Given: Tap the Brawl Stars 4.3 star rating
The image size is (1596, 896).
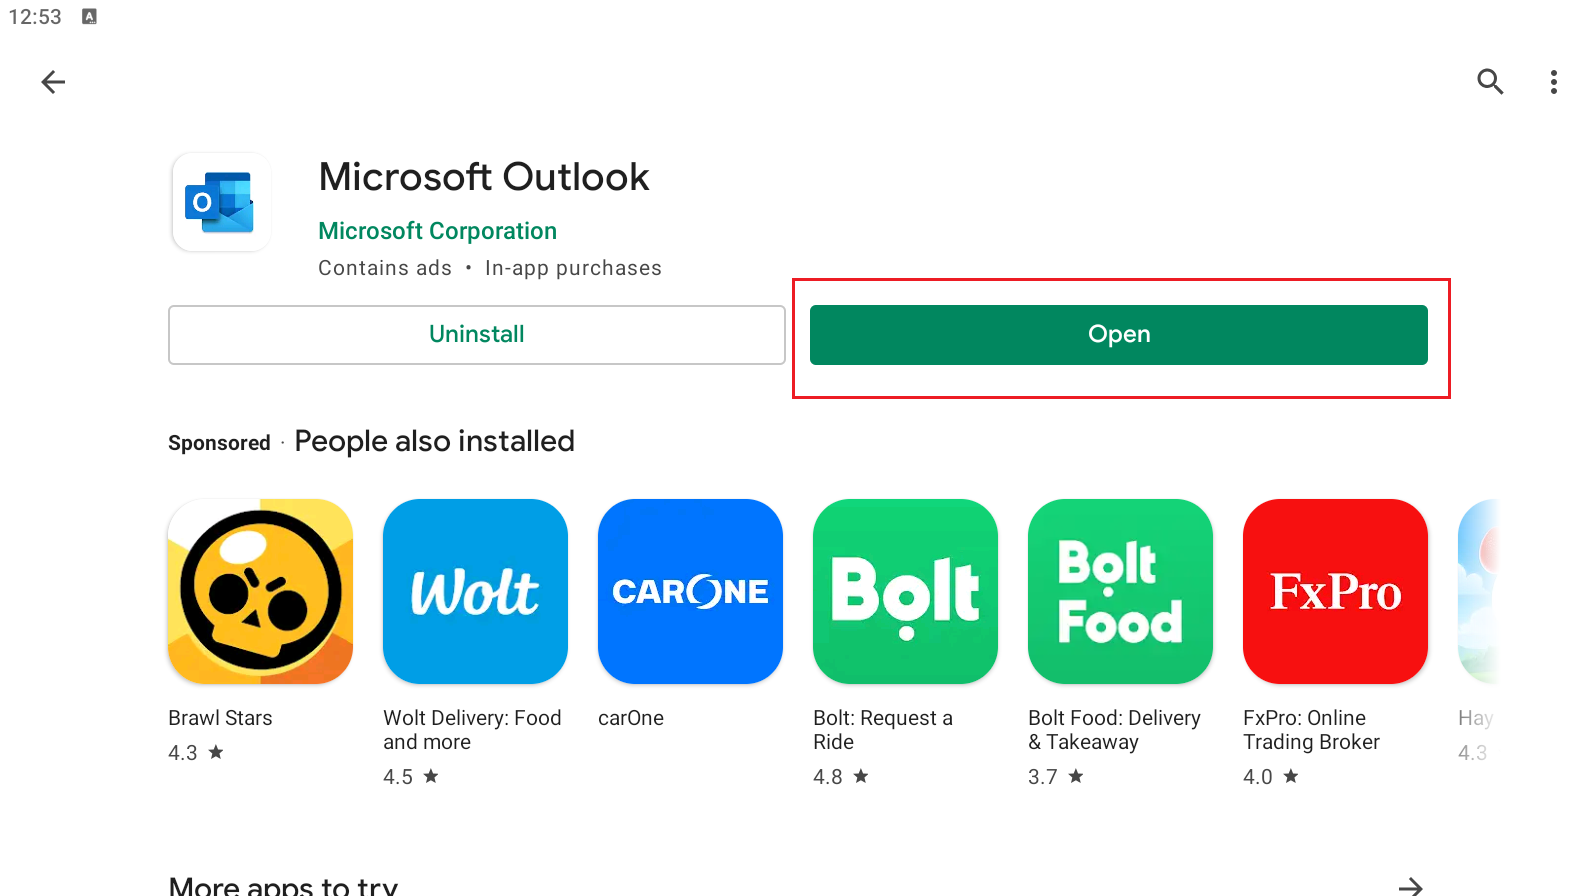Looking at the screenshot, I should click(x=193, y=752).
